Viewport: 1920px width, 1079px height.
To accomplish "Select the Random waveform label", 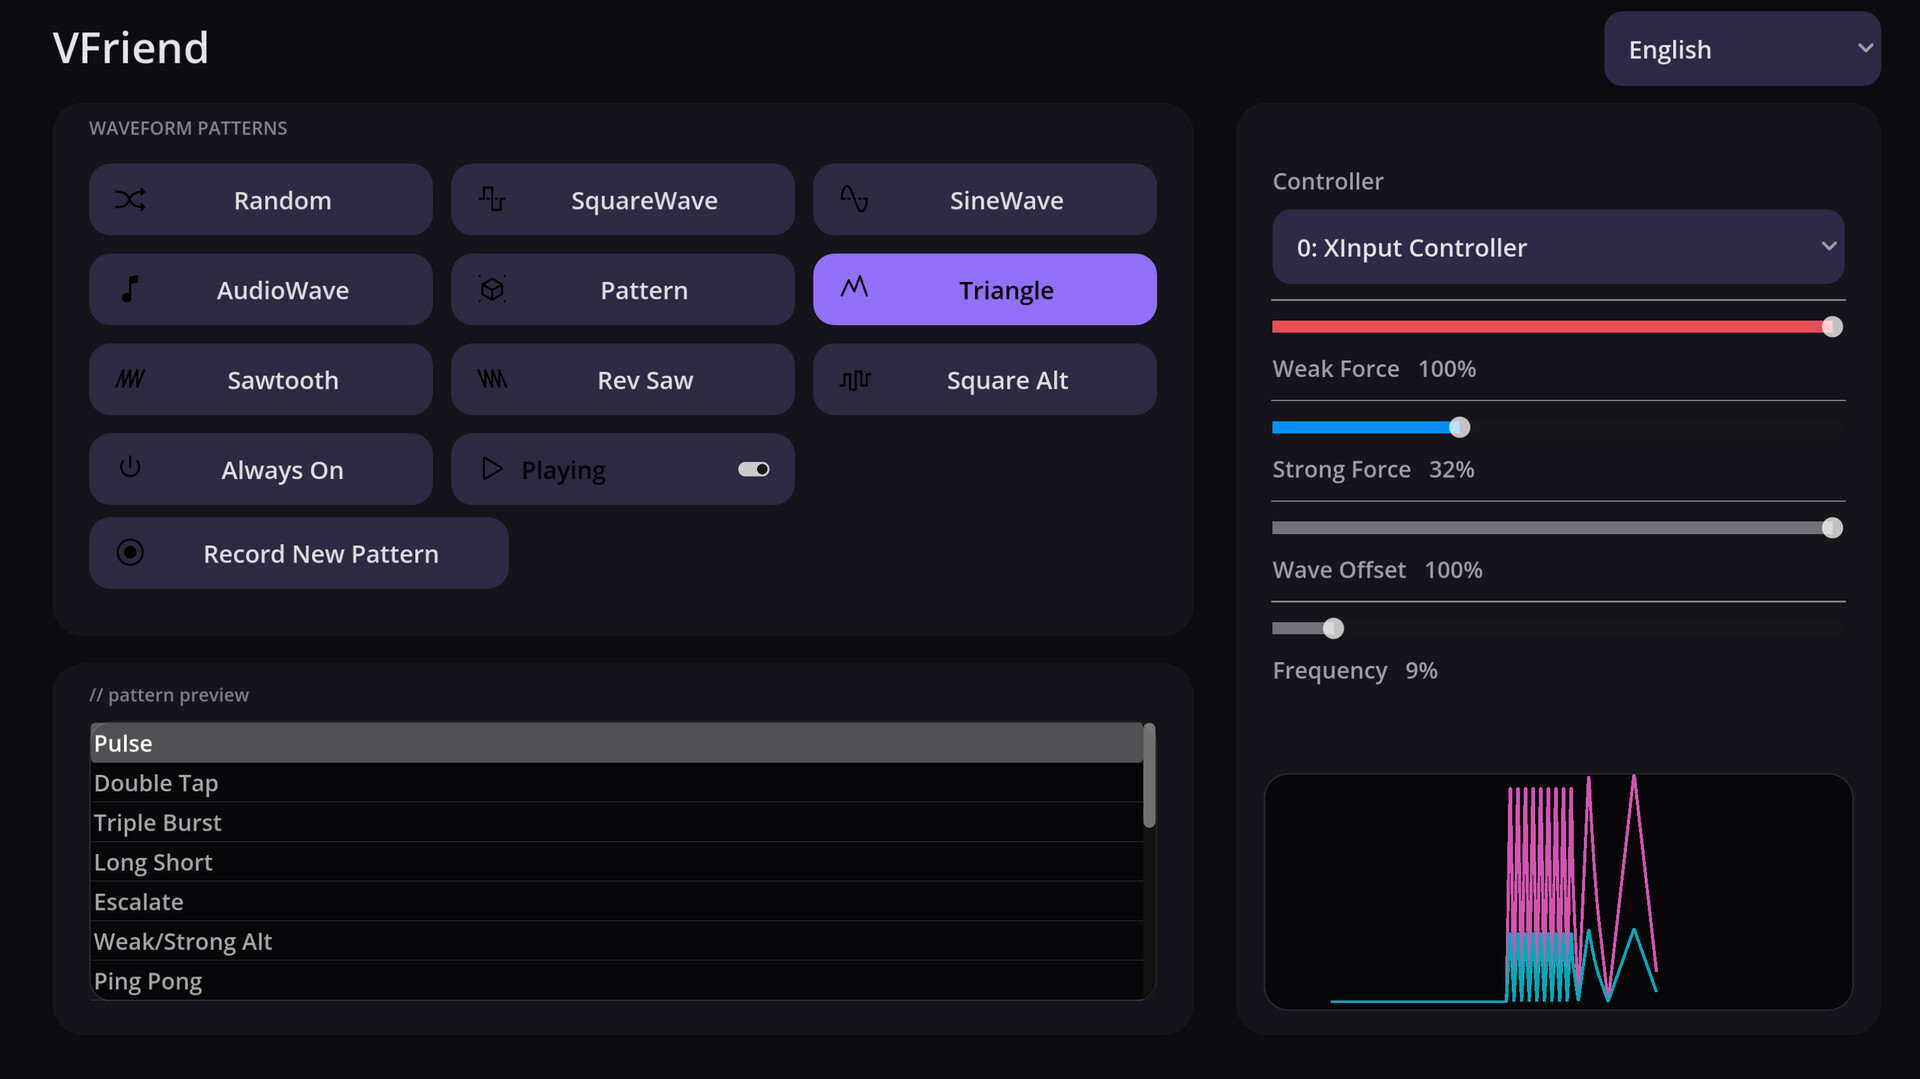I will point(283,200).
